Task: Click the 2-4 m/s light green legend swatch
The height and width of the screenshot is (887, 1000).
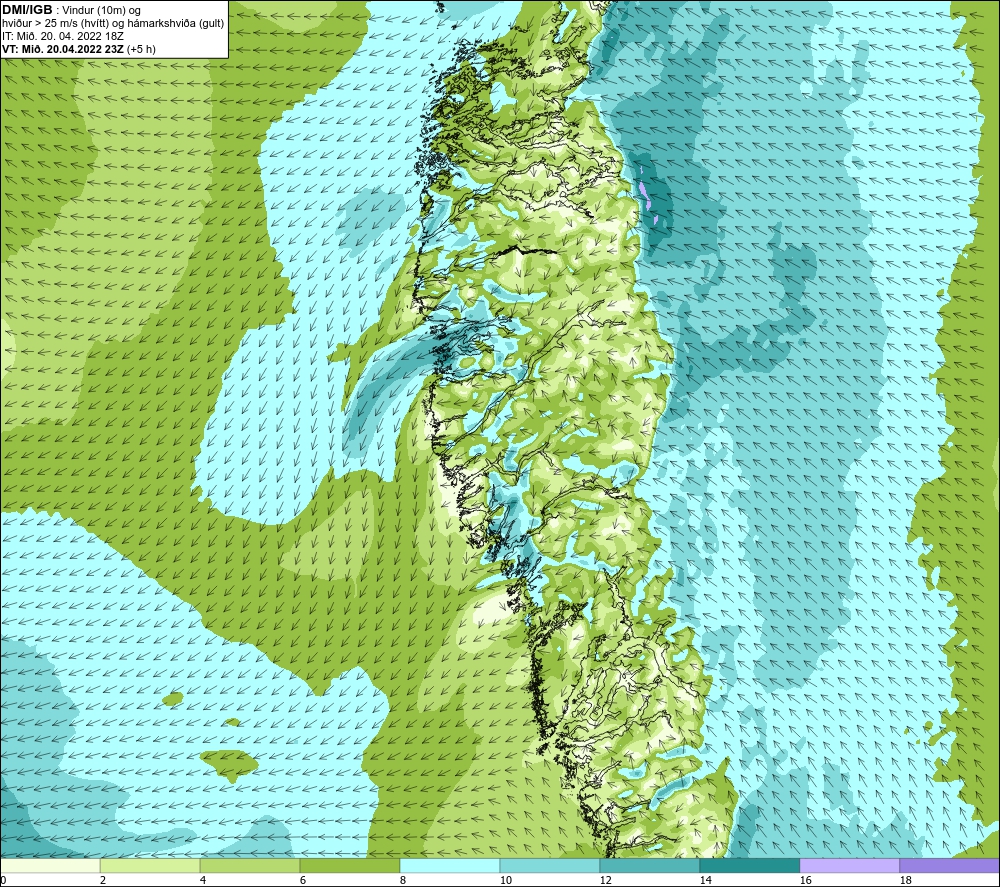Action: pyautogui.click(x=150, y=865)
